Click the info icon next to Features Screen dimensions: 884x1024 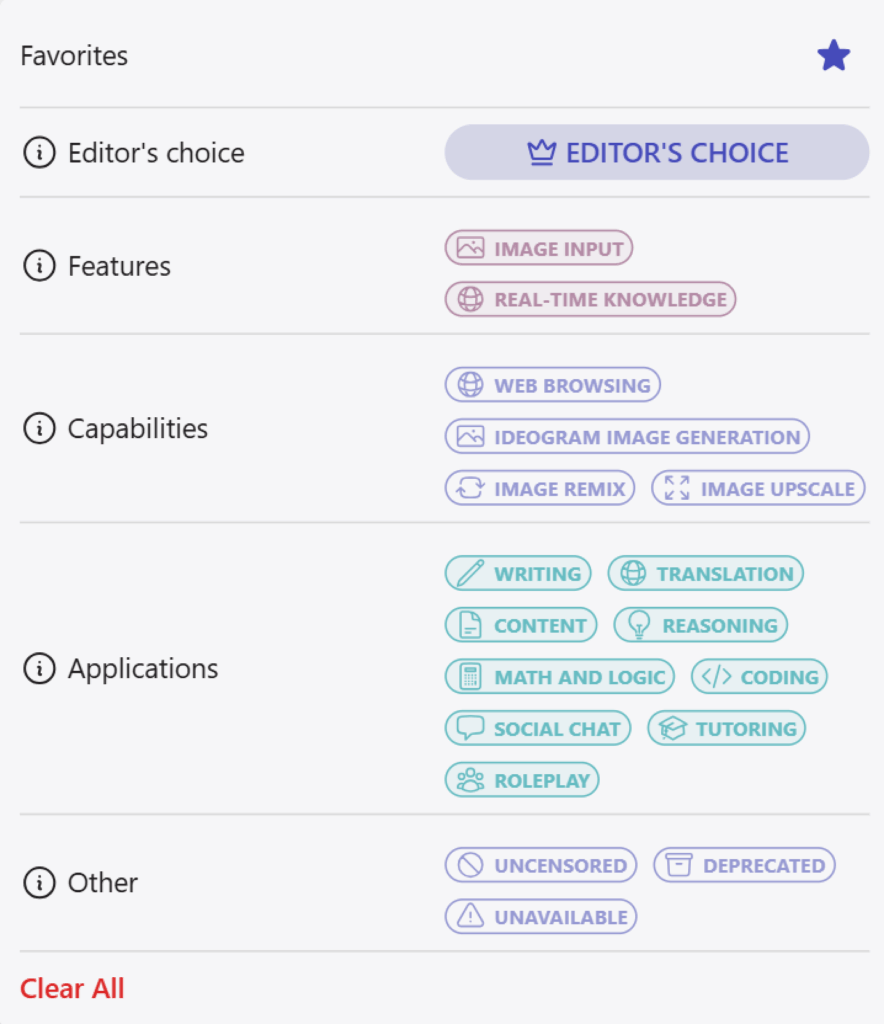click(x=40, y=266)
